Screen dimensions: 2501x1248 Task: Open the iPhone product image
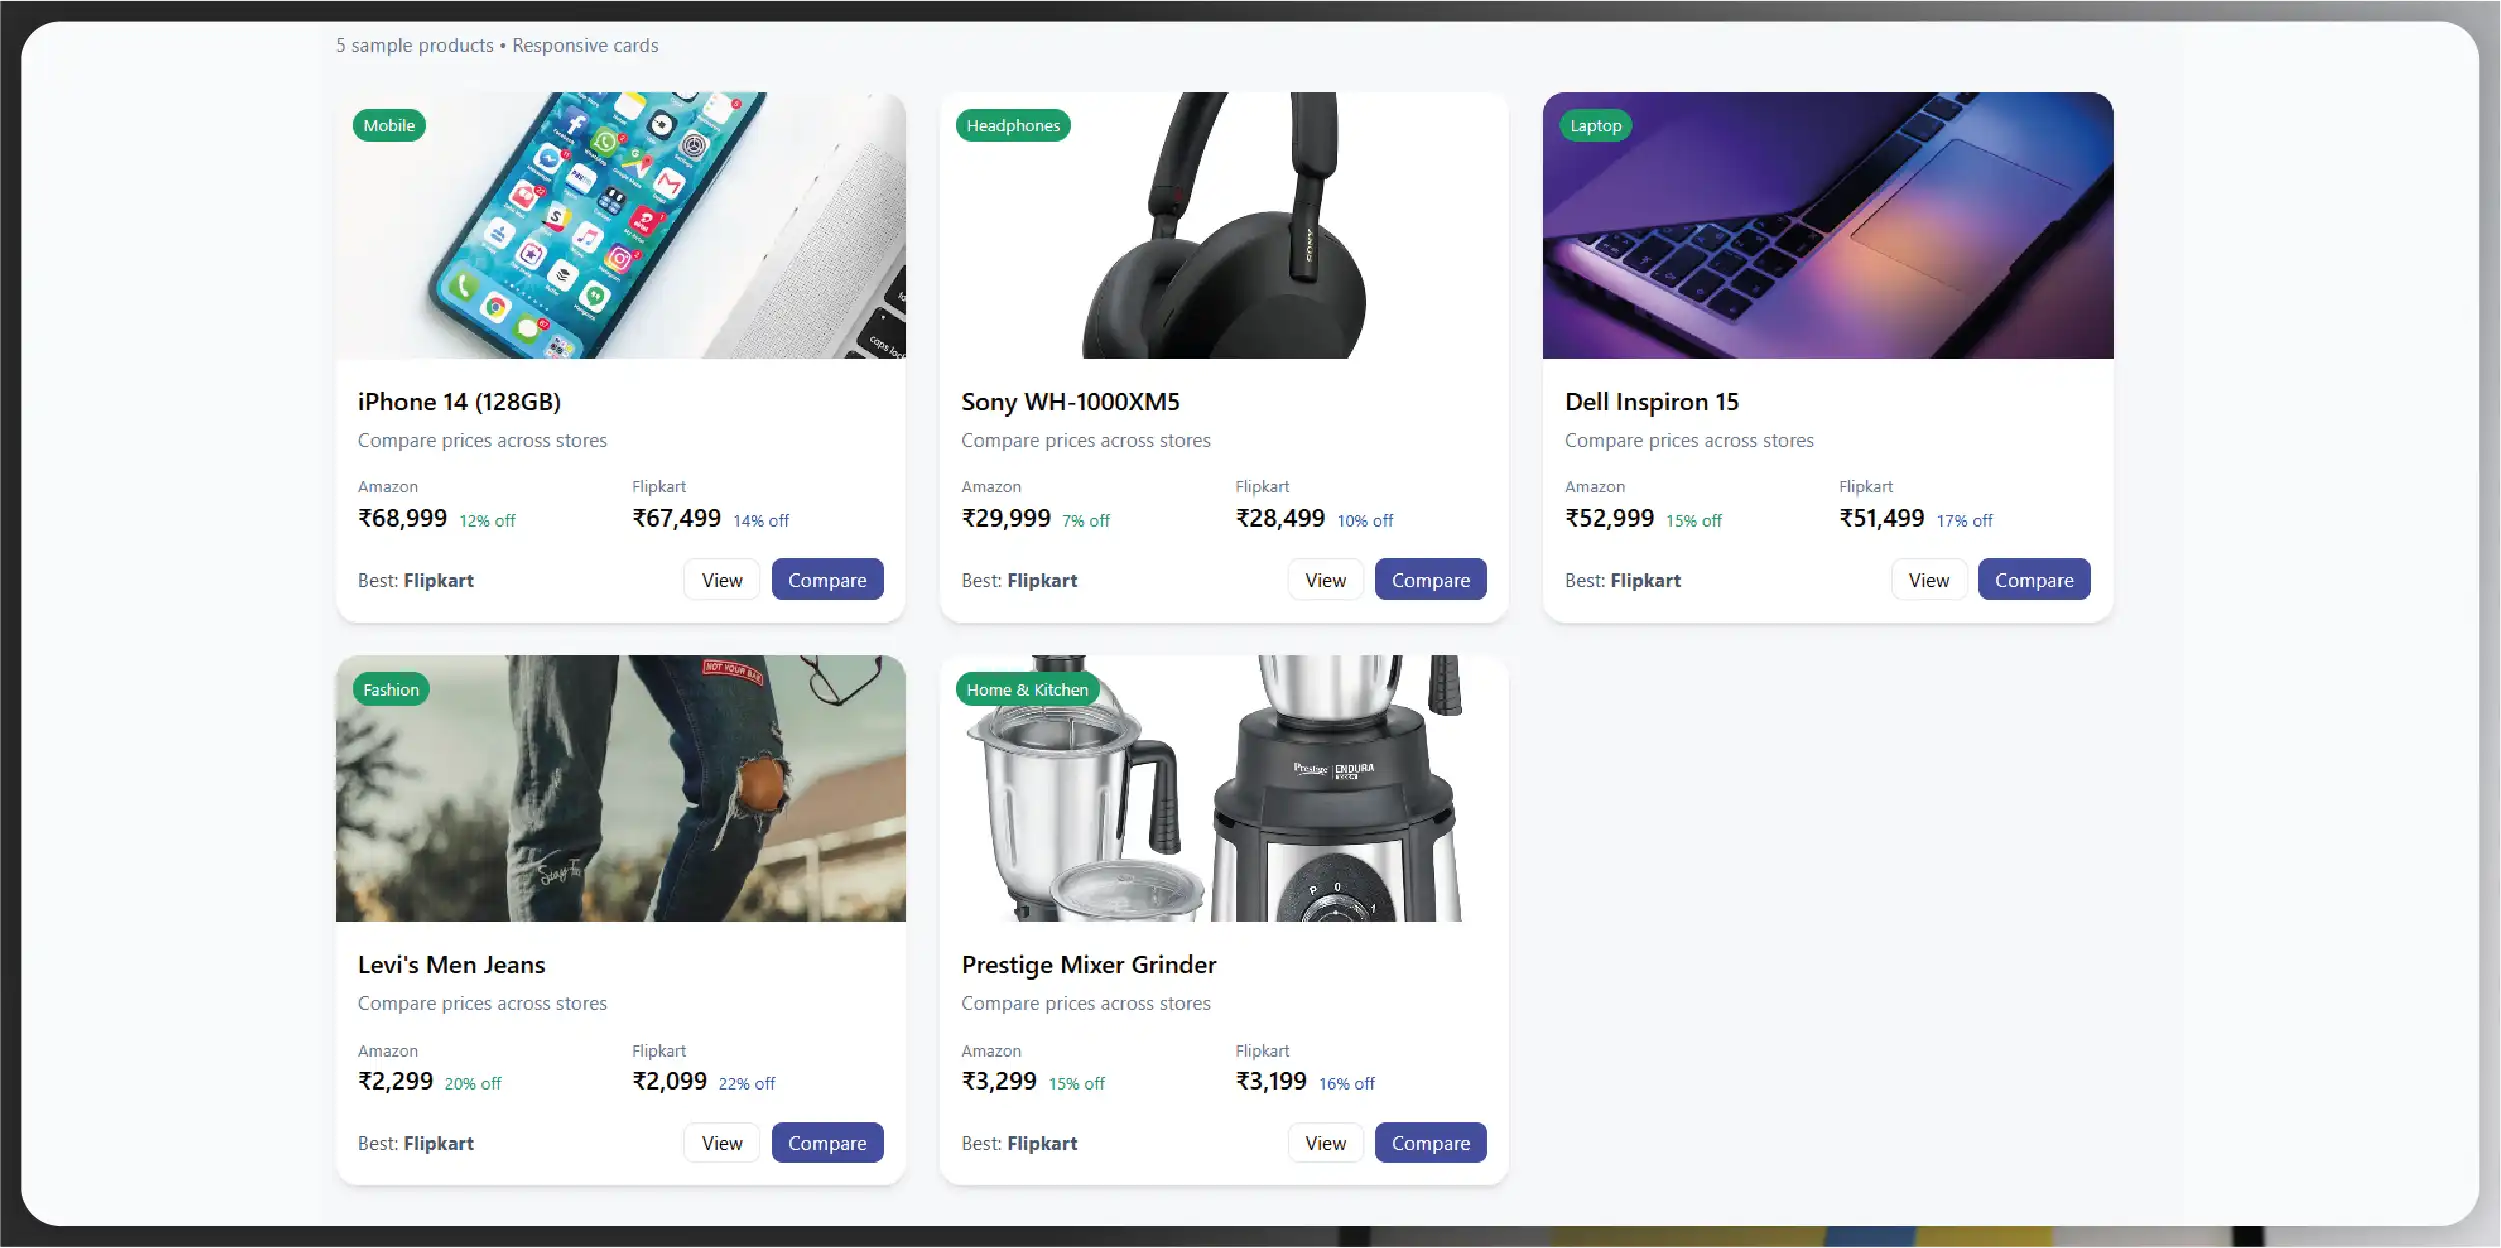click(x=621, y=225)
